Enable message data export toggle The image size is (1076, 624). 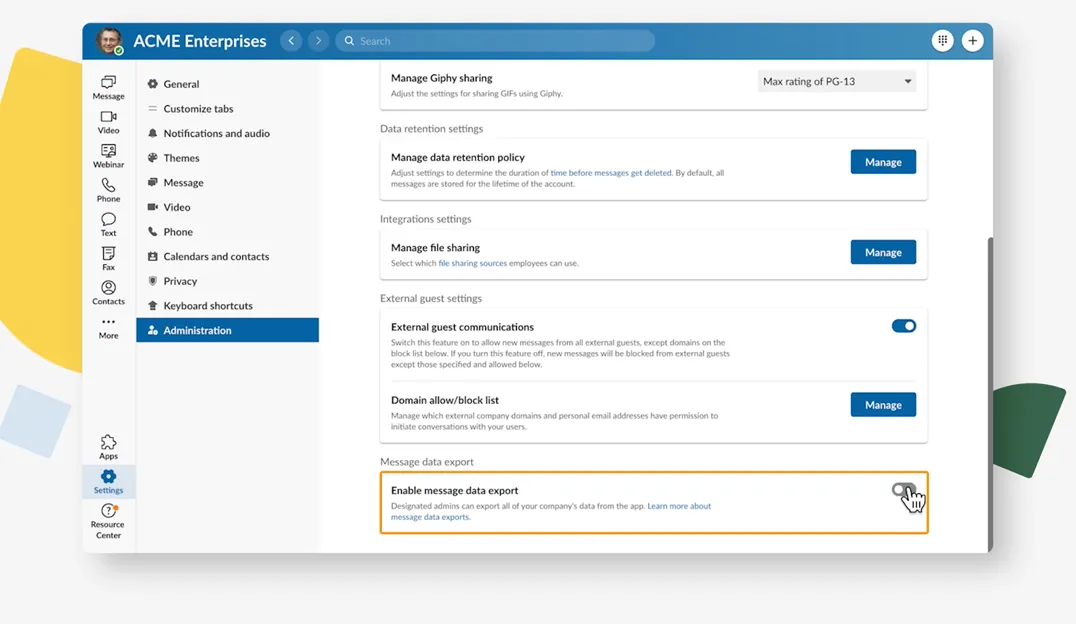(903, 490)
